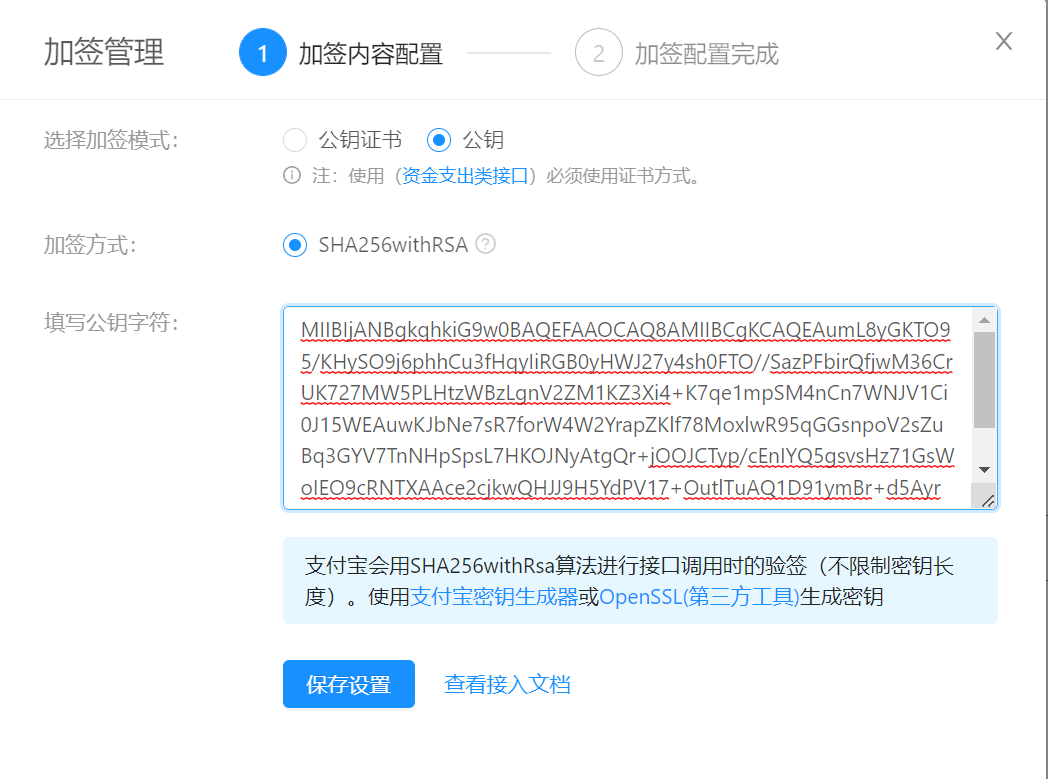Click step 2 circle 加签配置完成
Viewport: 1048px width, 779px height.
pyautogui.click(x=598, y=52)
